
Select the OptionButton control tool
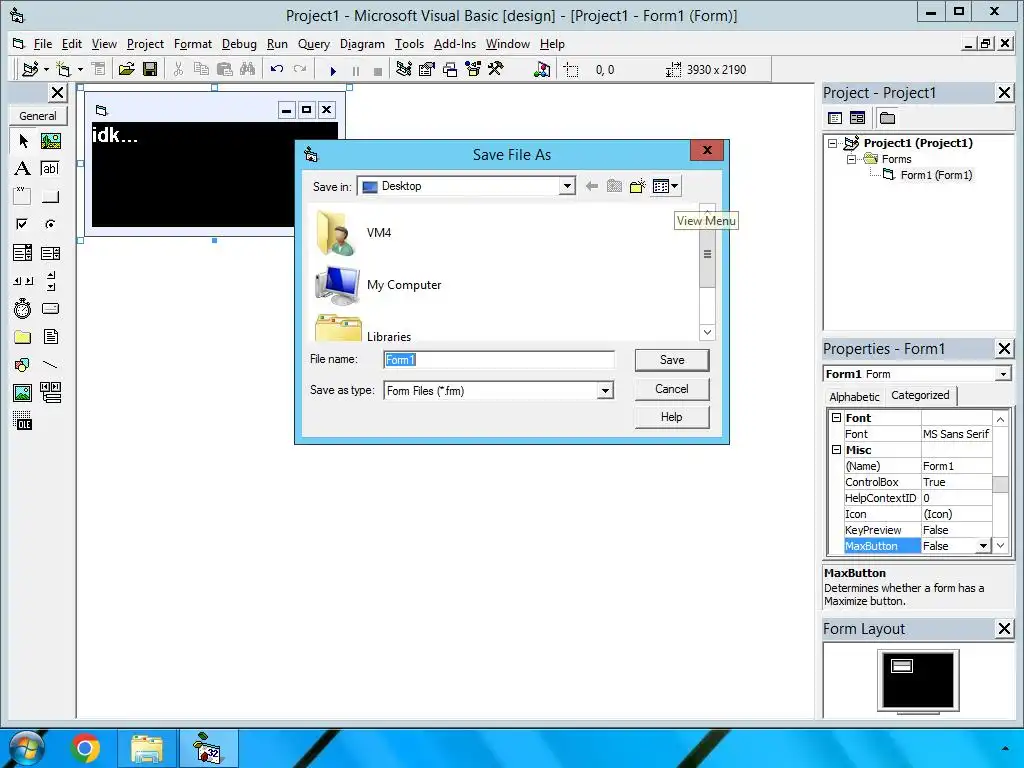(x=50, y=224)
